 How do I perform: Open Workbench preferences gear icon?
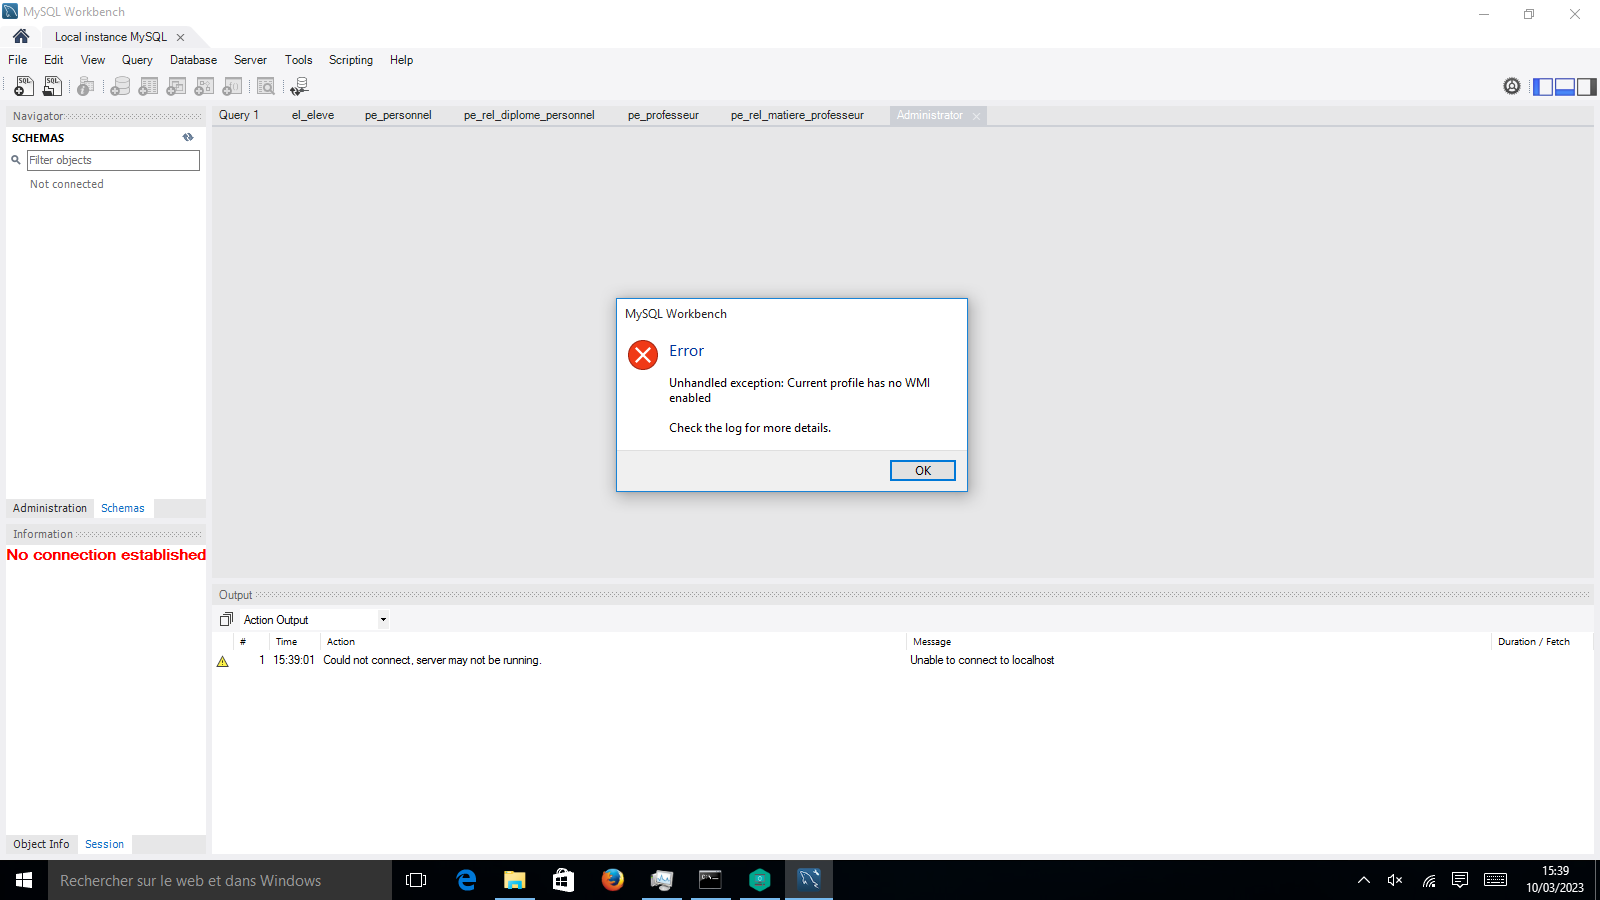(x=1512, y=86)
